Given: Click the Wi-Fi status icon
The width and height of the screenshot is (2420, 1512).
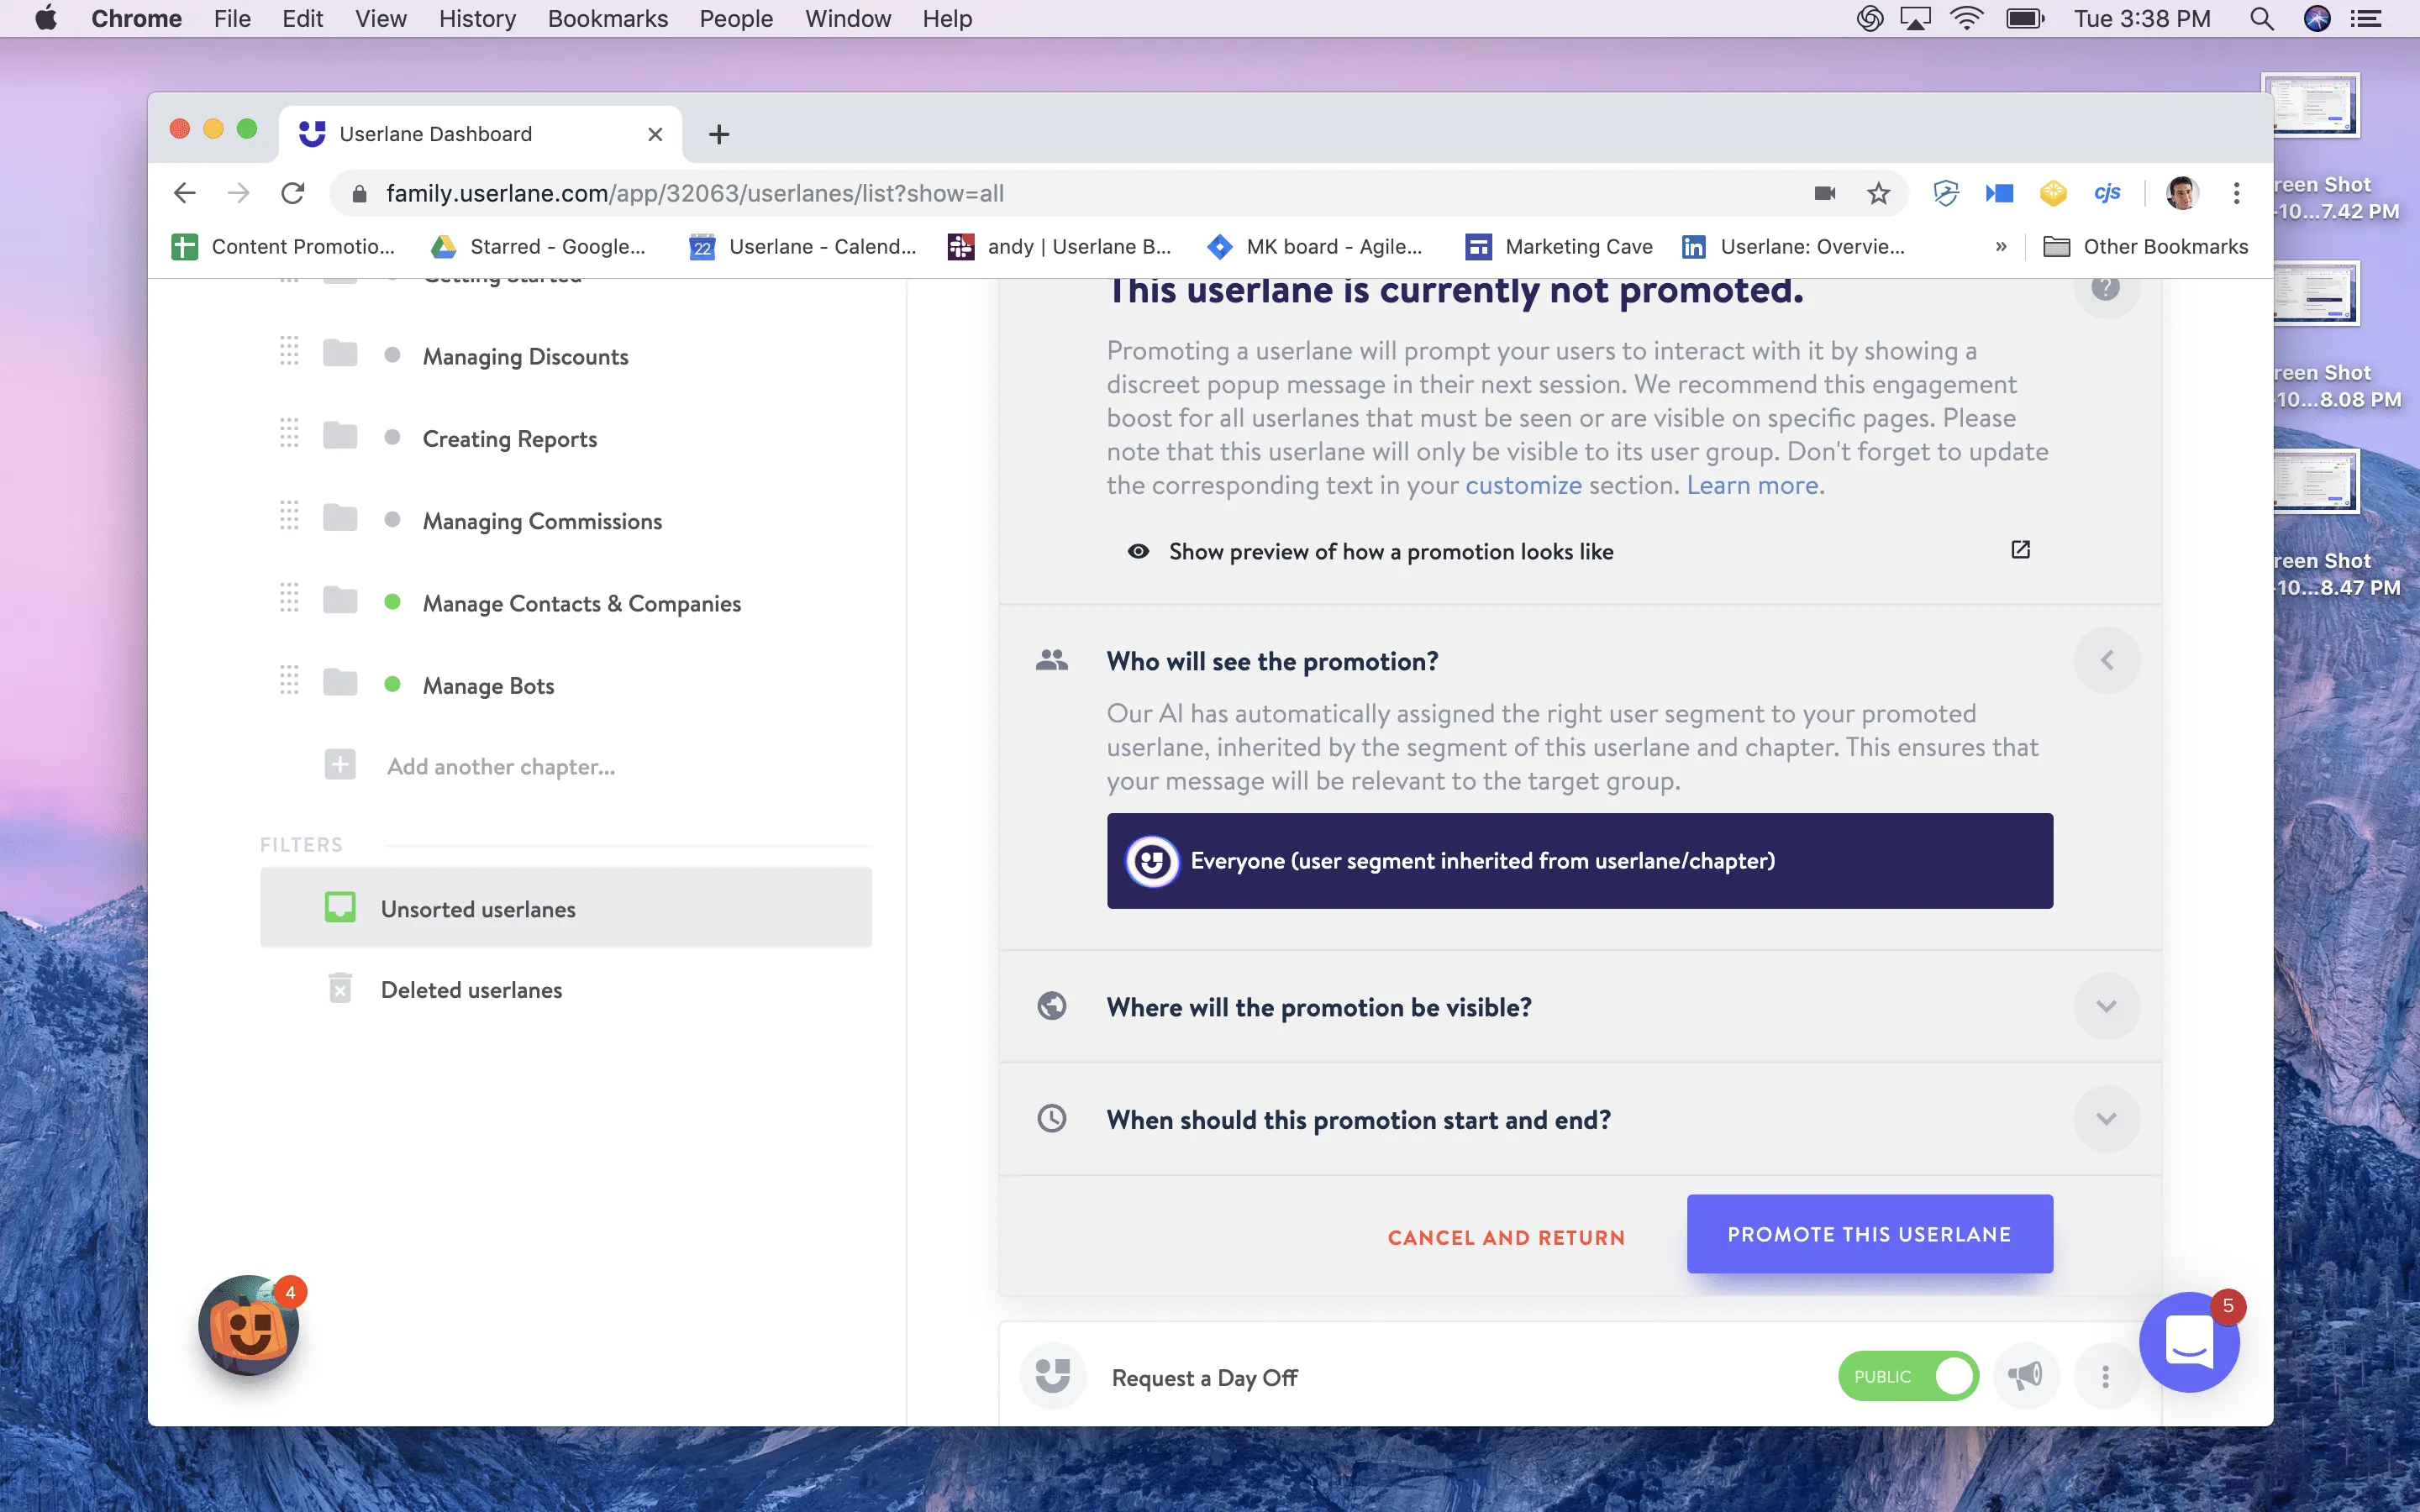Looking at the screenshot, I should tap(1966, 18).
